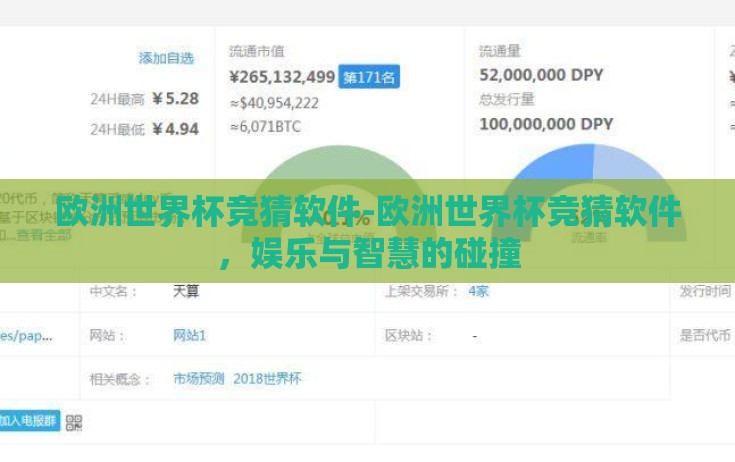Click the 流通市值 label

click(257, 51)
